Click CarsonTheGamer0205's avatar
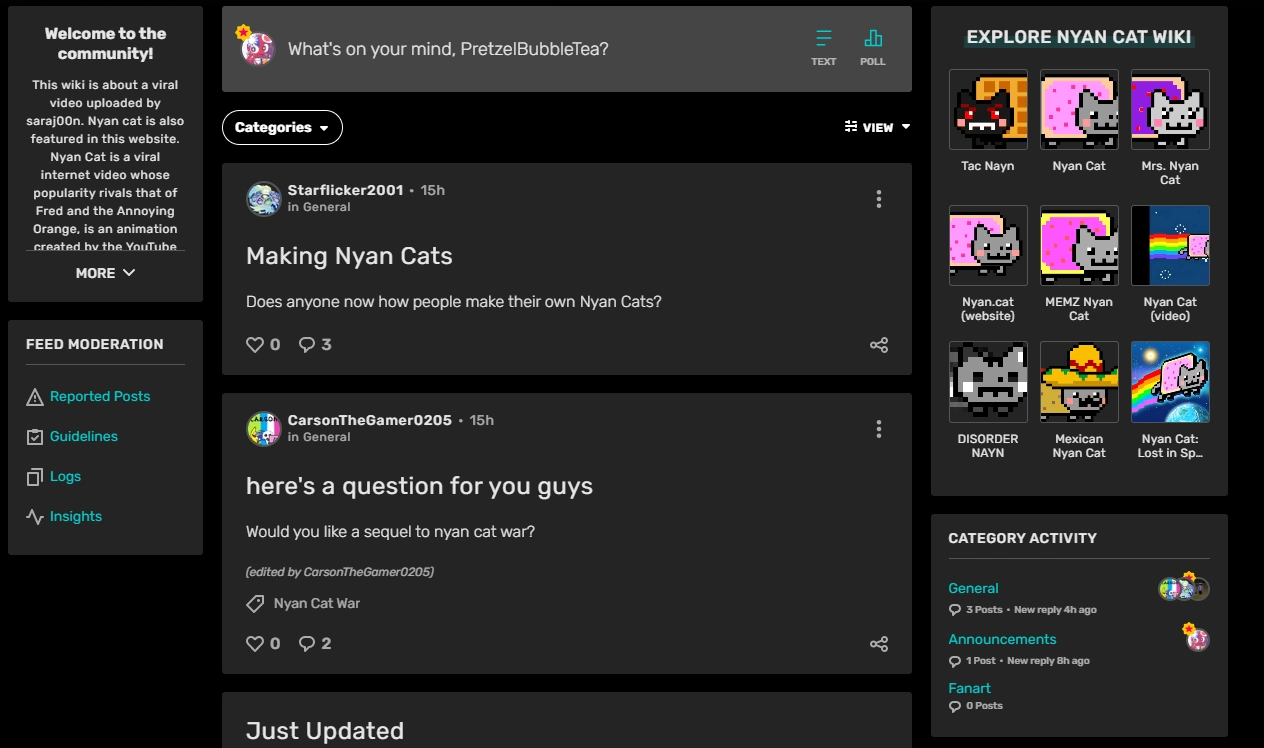Screen dimensions: 1264x748 click(264, 428)
